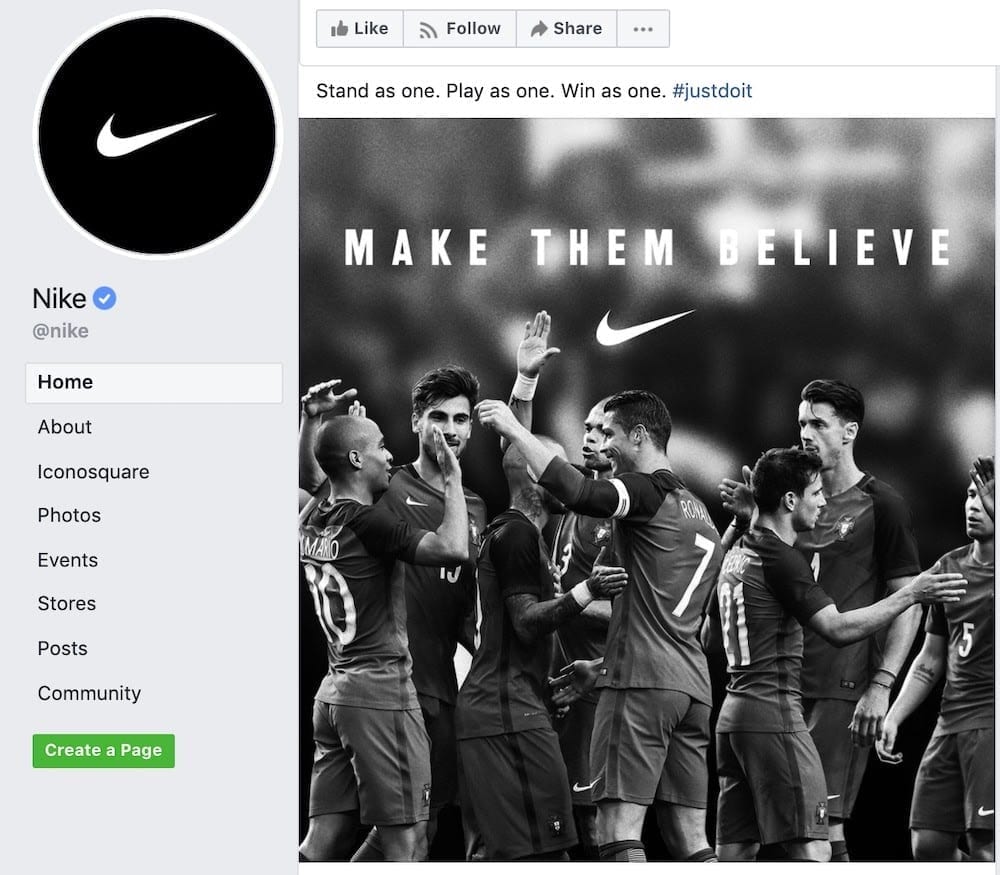
Task: Click the @nike username
Action: 60,331
